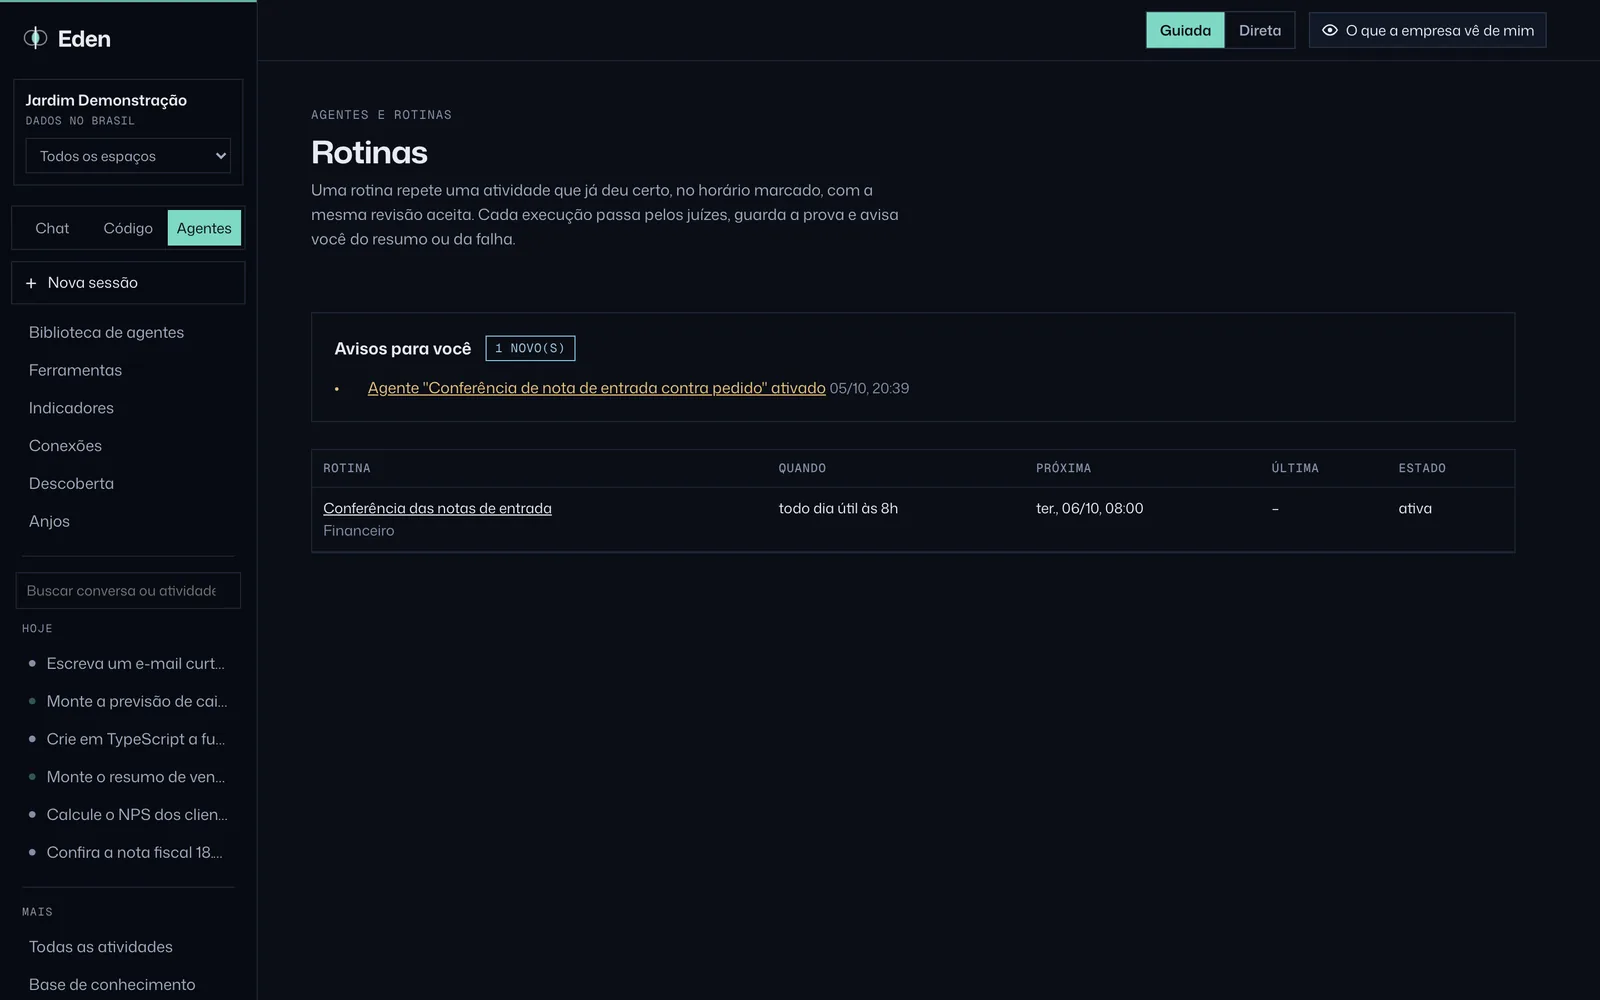
Task: Open Indicadores page
Action: tap(71, 408)
